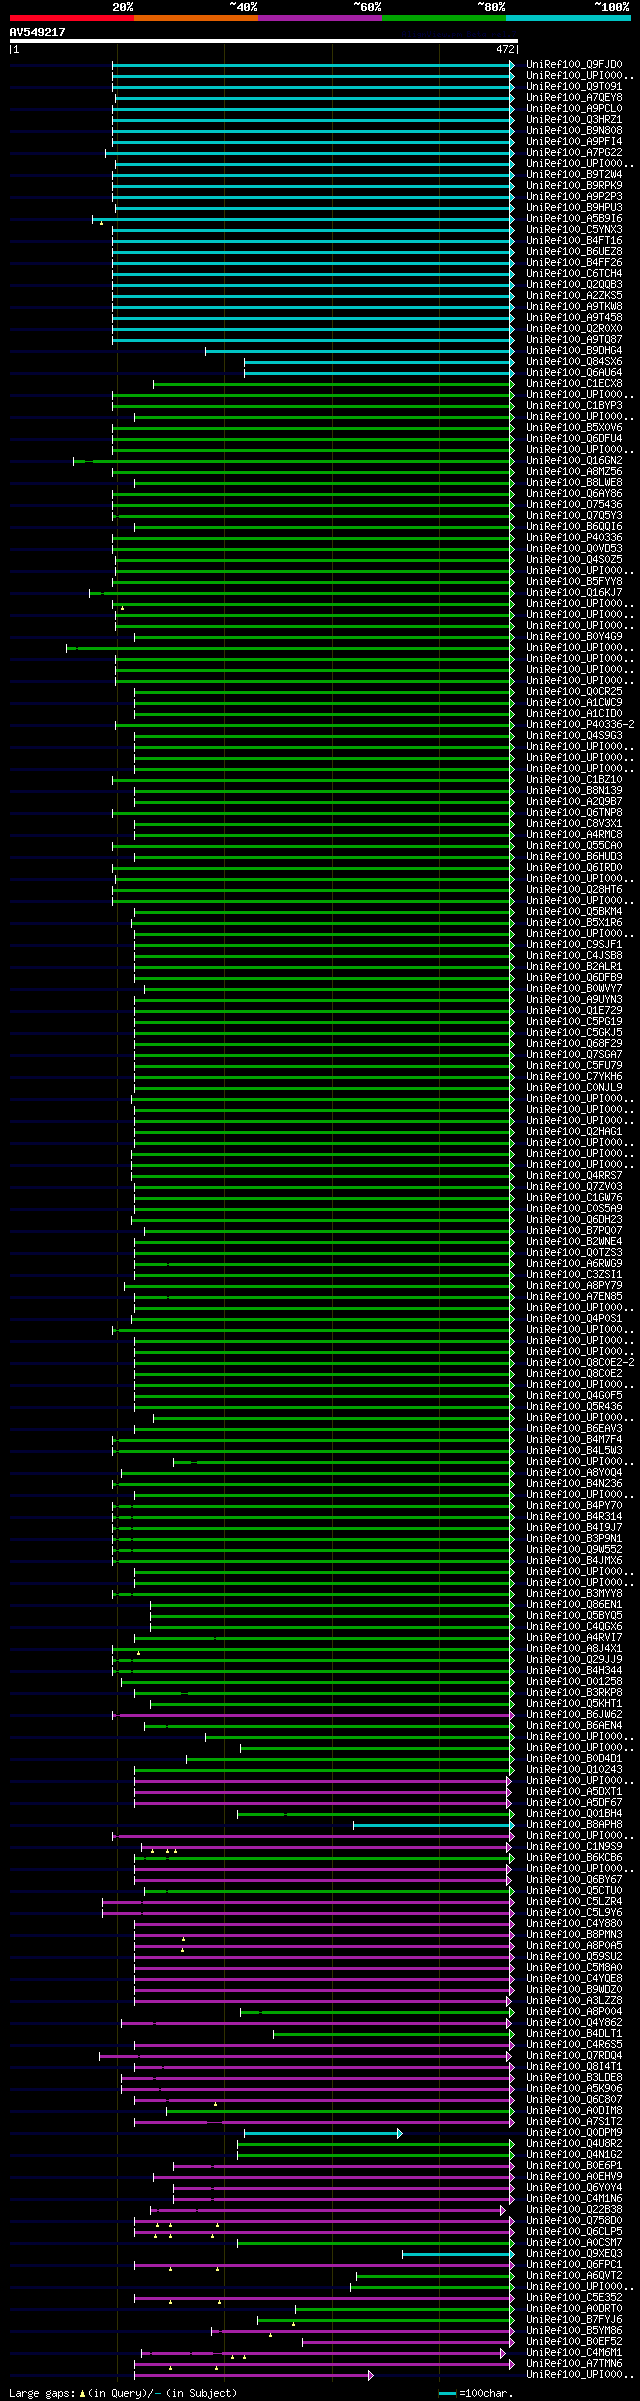The image size is (640, 2401).
Task: Select the UniRef100_B9RPK9 label
Action: 574,186
